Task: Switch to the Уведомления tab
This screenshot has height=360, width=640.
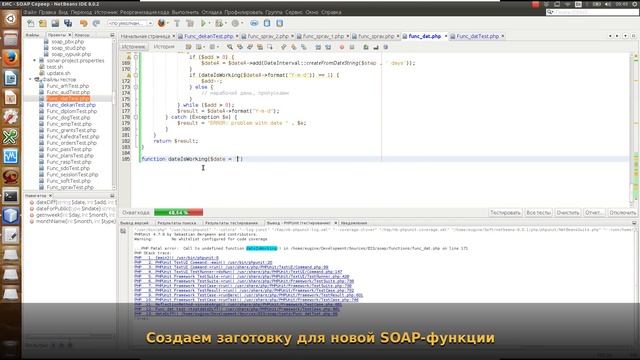Action: pyautogui.click(x=353, y=223)
